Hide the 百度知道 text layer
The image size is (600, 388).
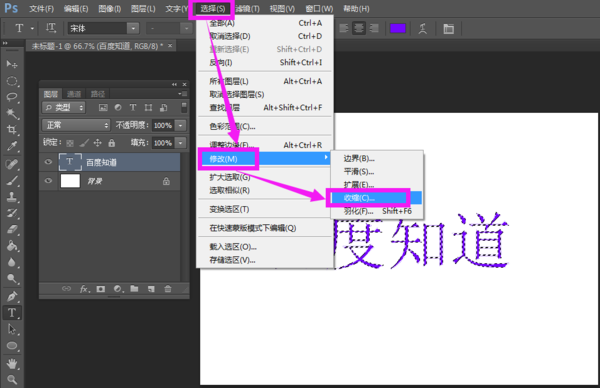pos(48,162)
